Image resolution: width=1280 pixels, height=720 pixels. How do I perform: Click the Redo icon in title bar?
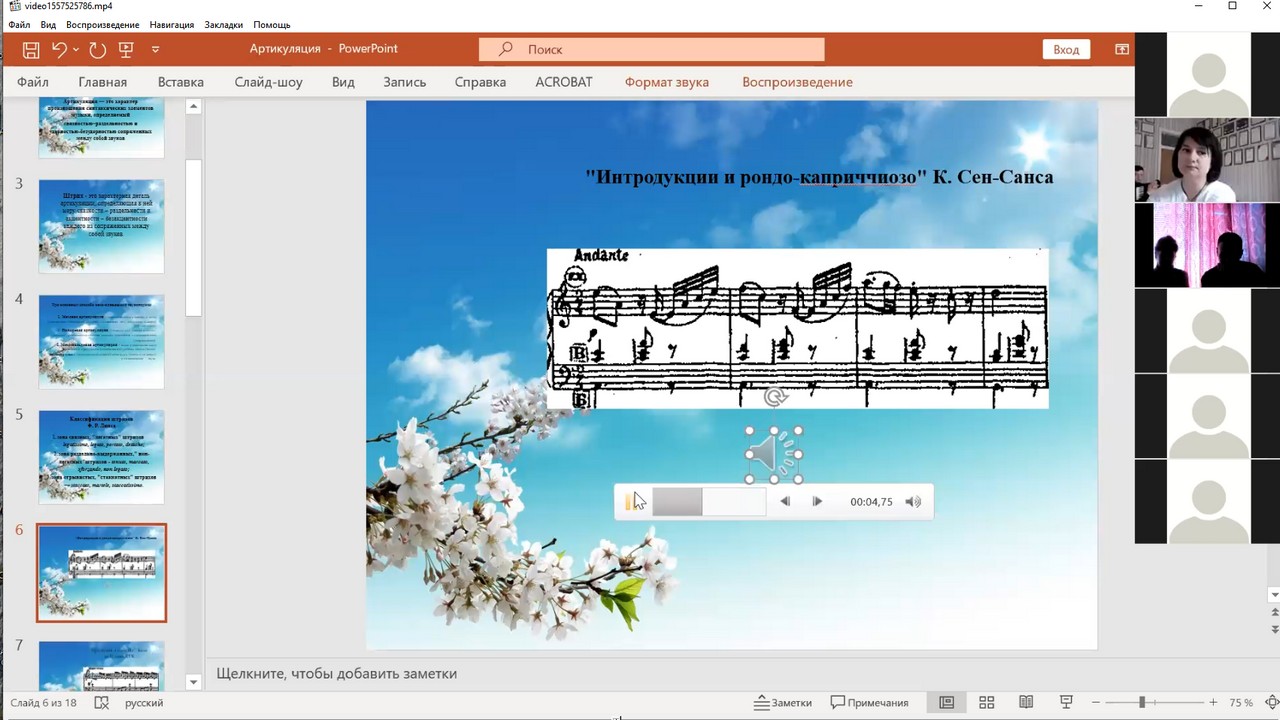coord(97,49)
